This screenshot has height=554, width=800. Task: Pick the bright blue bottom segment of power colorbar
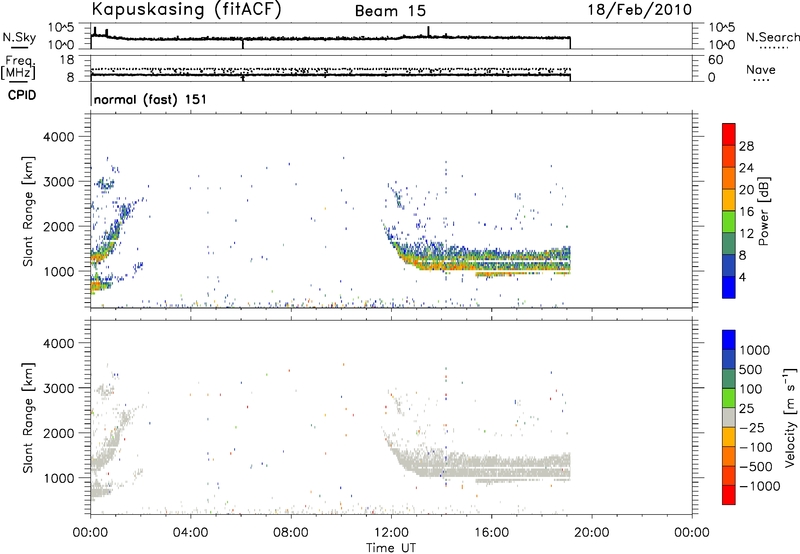tap(729, 287)
